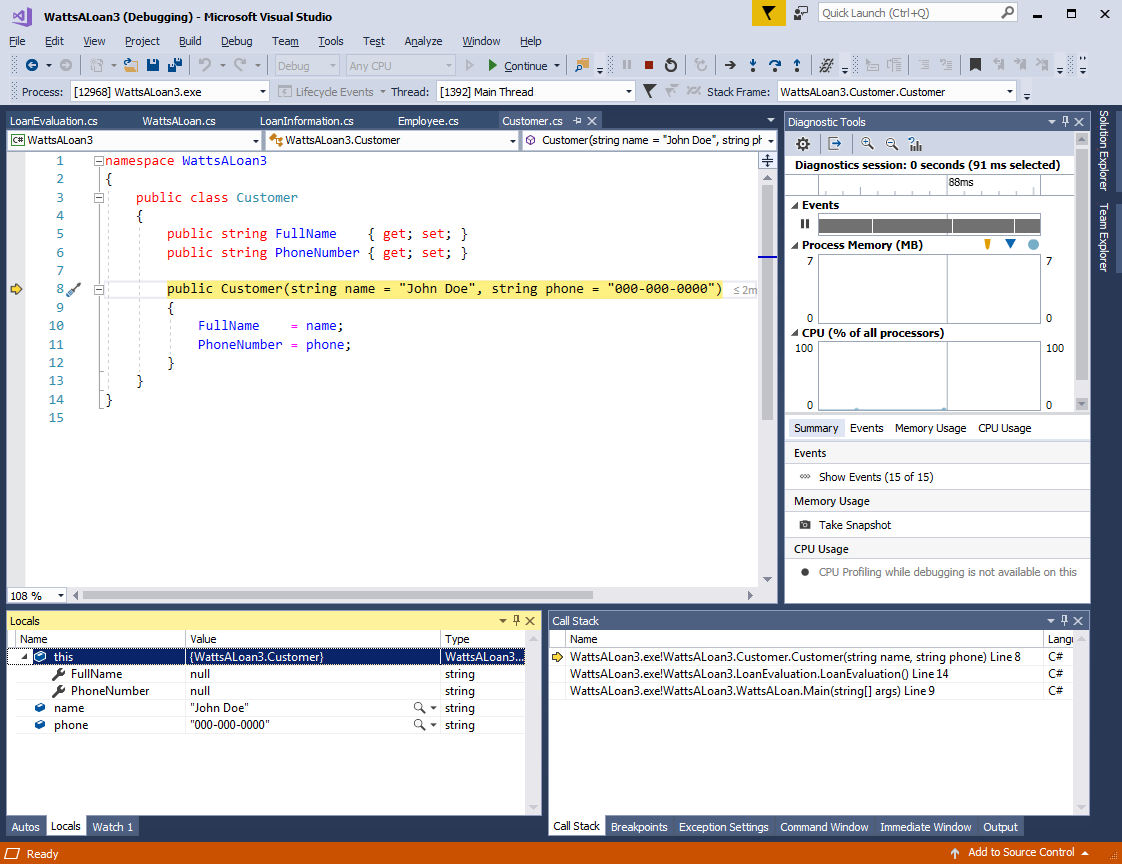Pause the Events track

[805, 224]
